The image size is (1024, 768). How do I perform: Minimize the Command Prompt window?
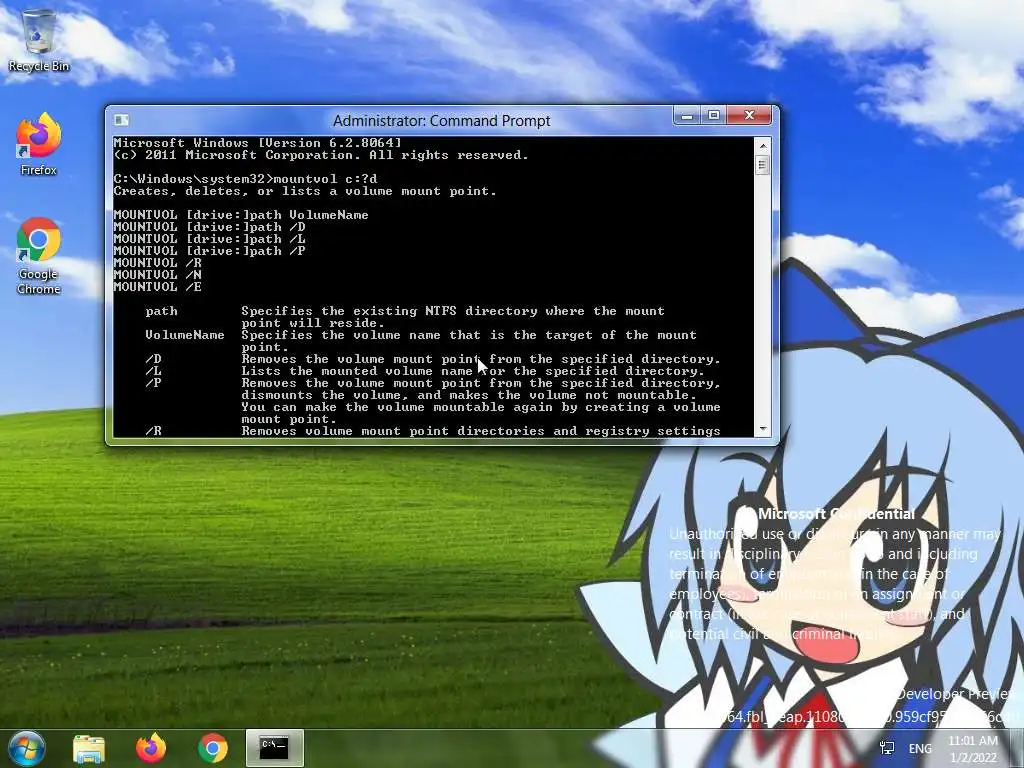tap(686, 116)
